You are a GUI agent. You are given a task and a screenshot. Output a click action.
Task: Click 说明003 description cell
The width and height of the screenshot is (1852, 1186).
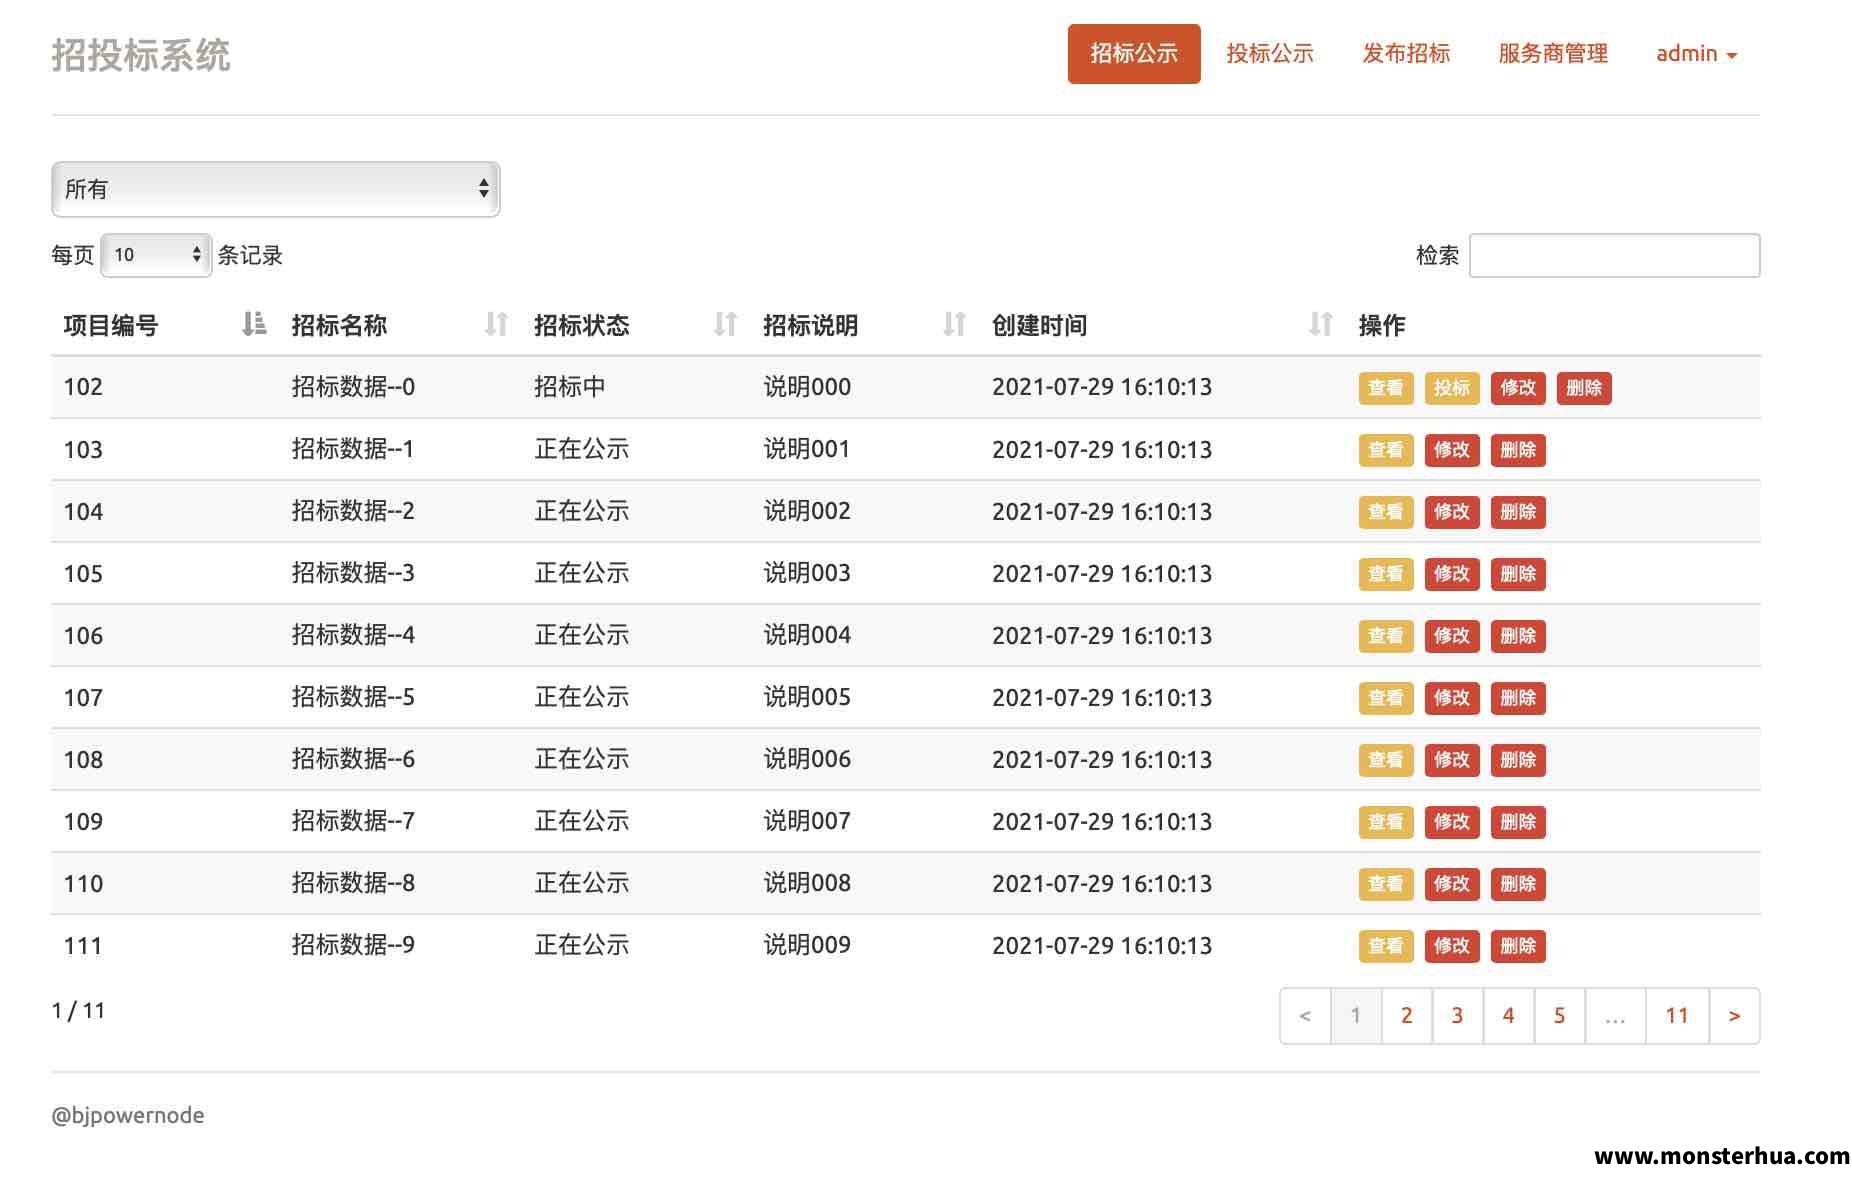tap(807, 573)
